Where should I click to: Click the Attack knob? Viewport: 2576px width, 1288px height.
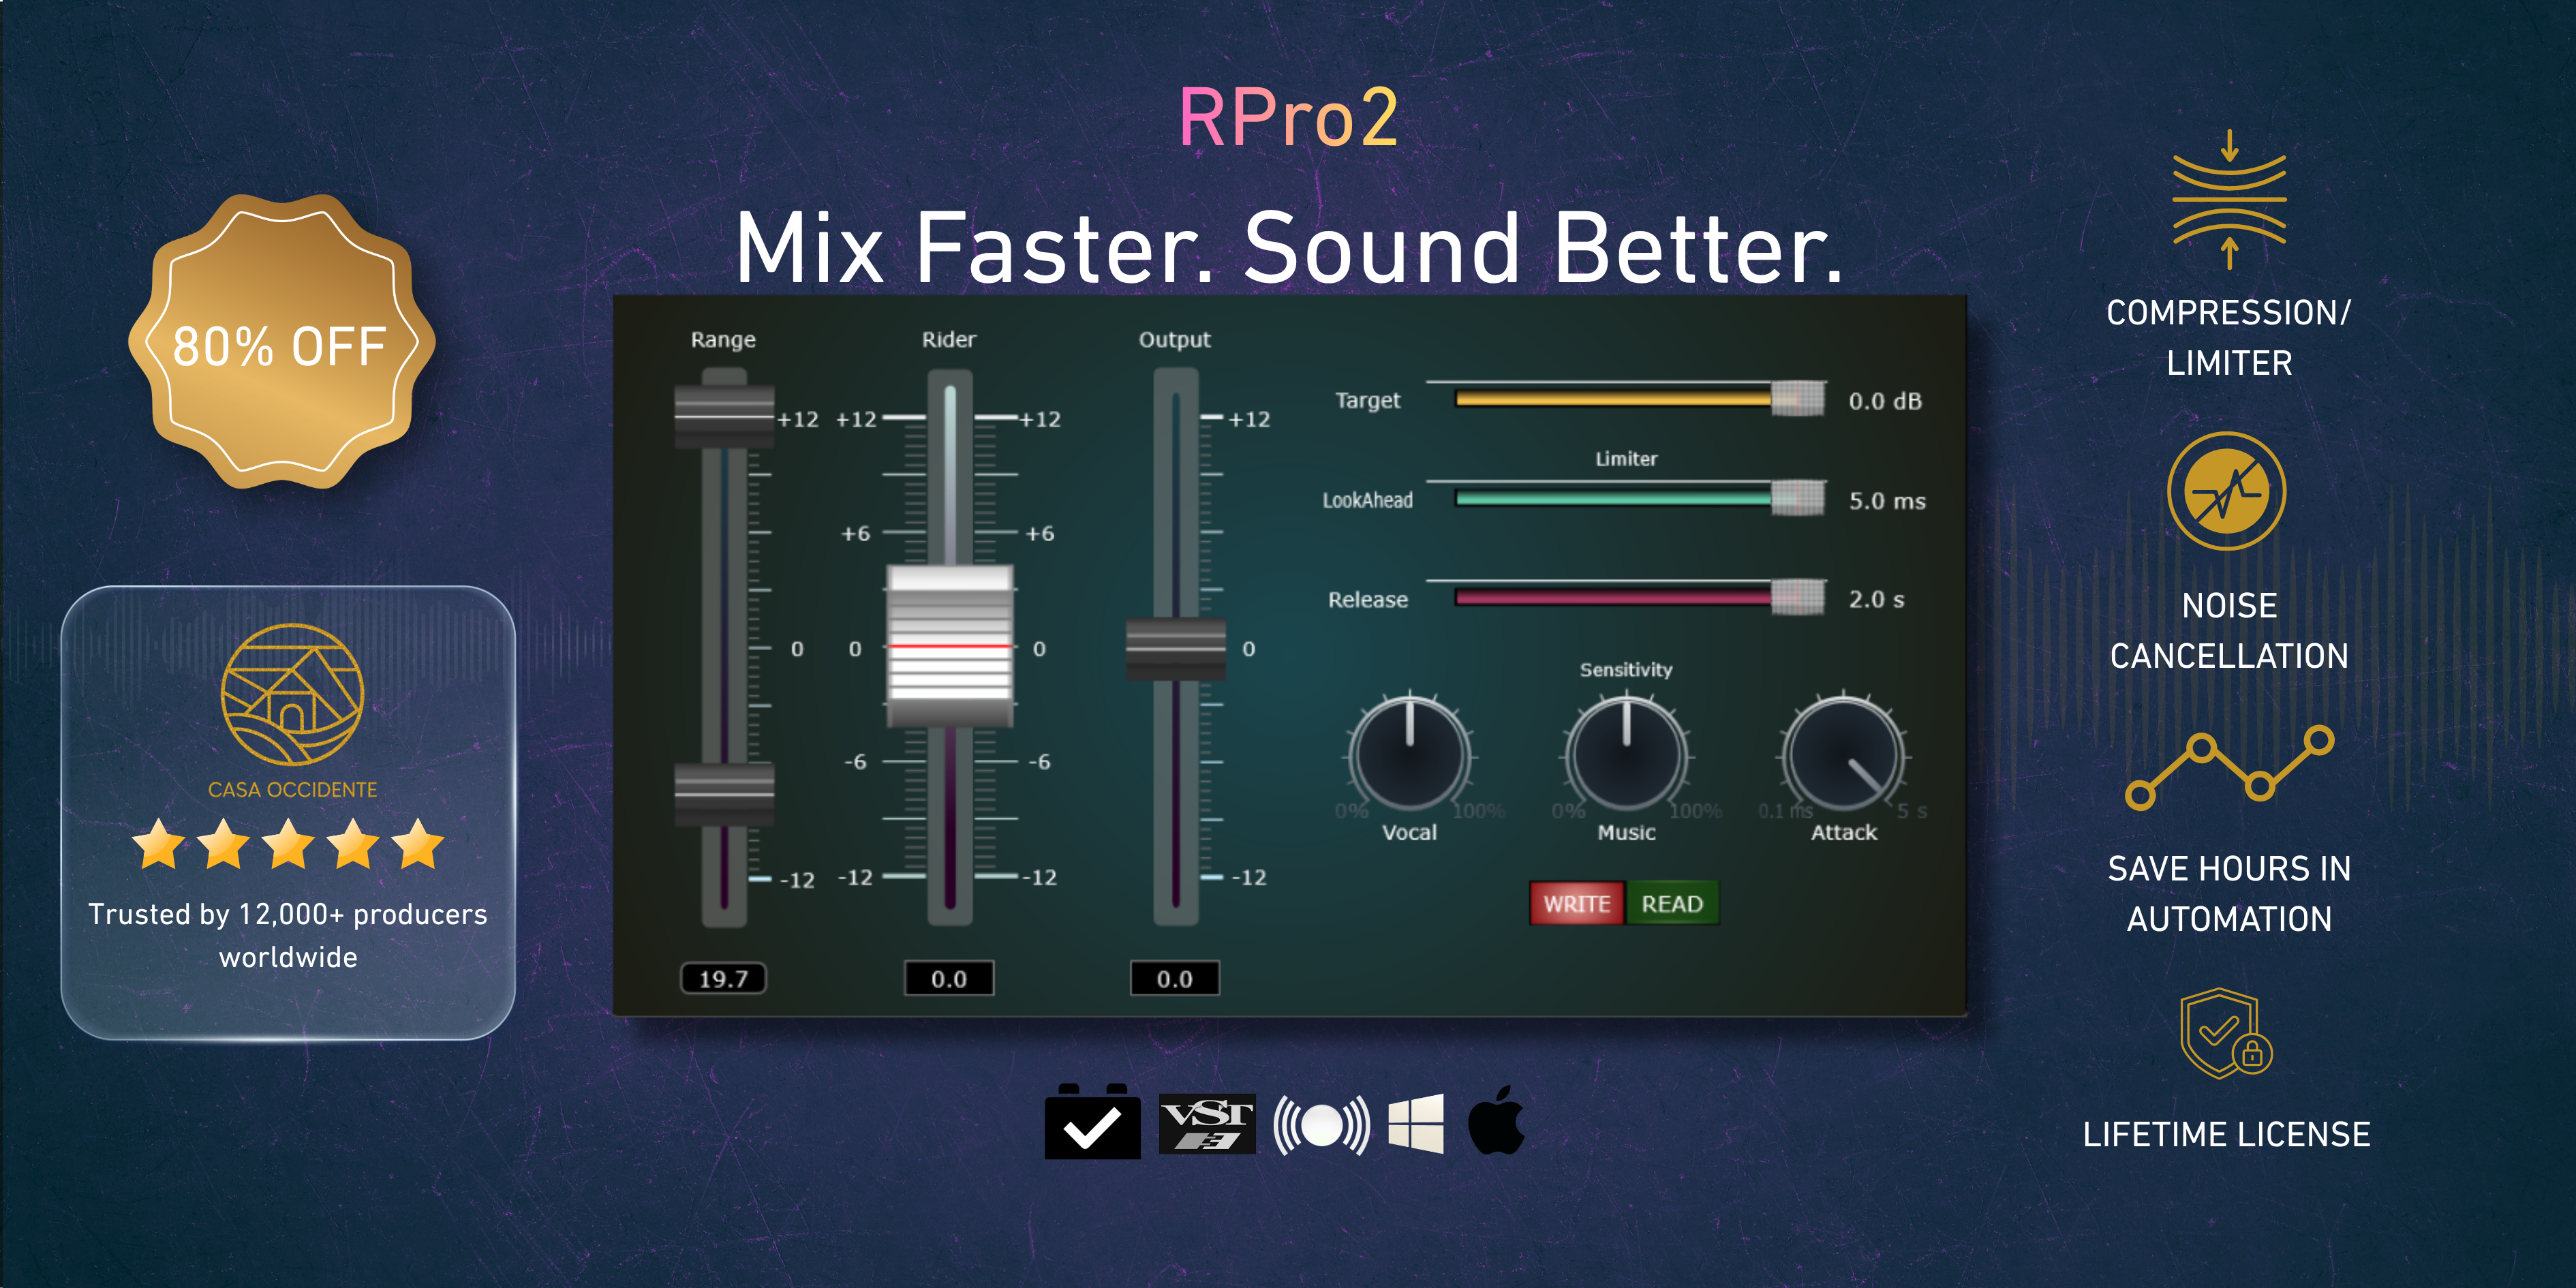(1844, 753)
